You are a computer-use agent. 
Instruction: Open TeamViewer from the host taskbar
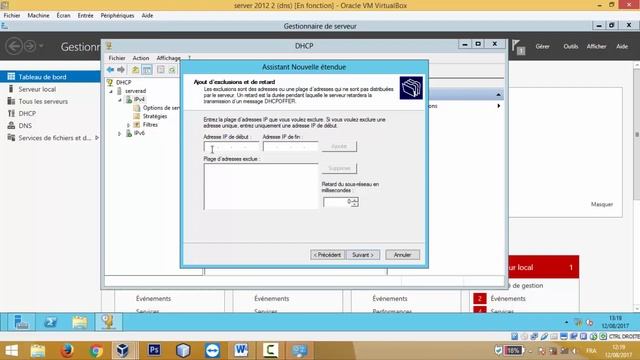pos(212,351)
